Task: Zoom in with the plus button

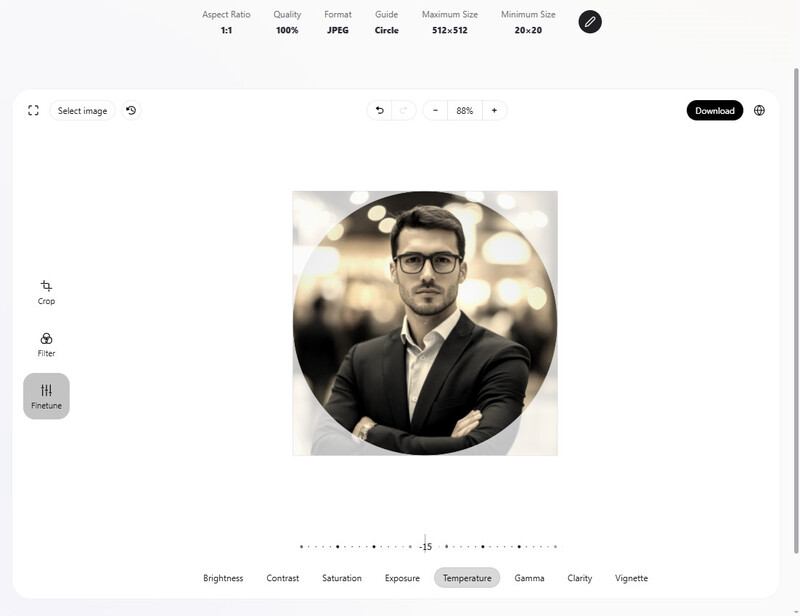Action: click(x=494, y=110)
